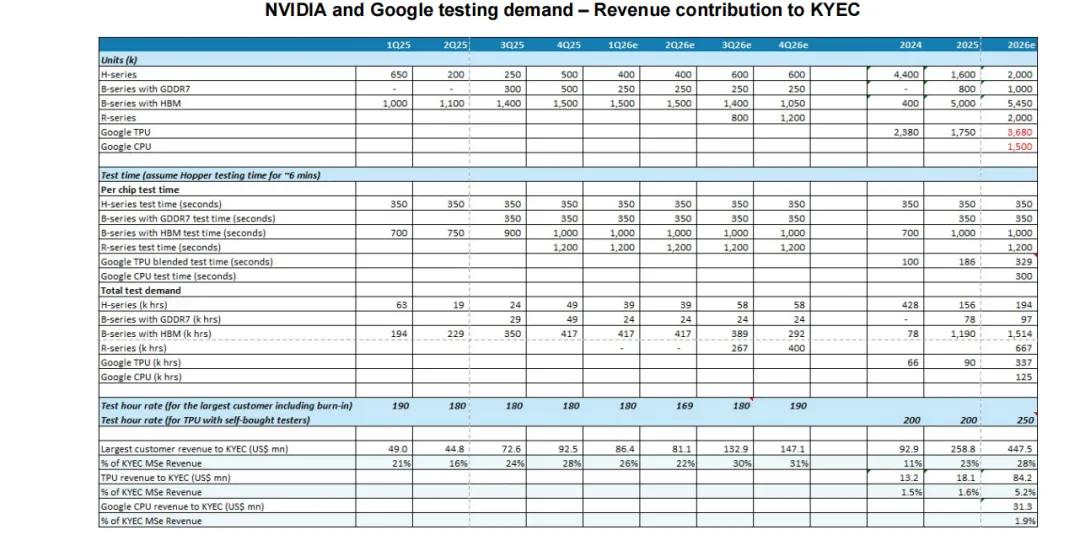The width and height of the screenshot is (1080, 551).
Task: Click 'B-series with GDDR7 test time (seconds)' label
Action: (188, 218)
